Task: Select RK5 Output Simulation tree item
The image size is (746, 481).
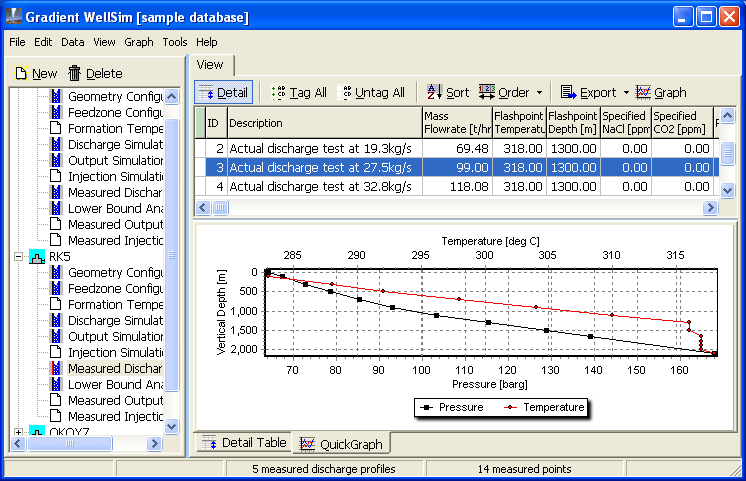Action: [115, 337]
